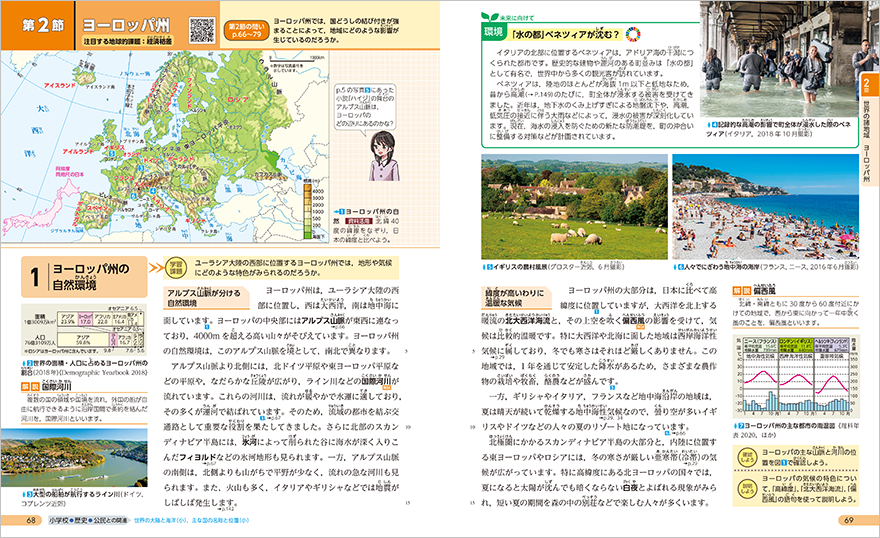Image resolution: width=880 pixels, height=538 pixels.
Task: Click the large ヨーロッパ州 title
Action: (126, 25)
